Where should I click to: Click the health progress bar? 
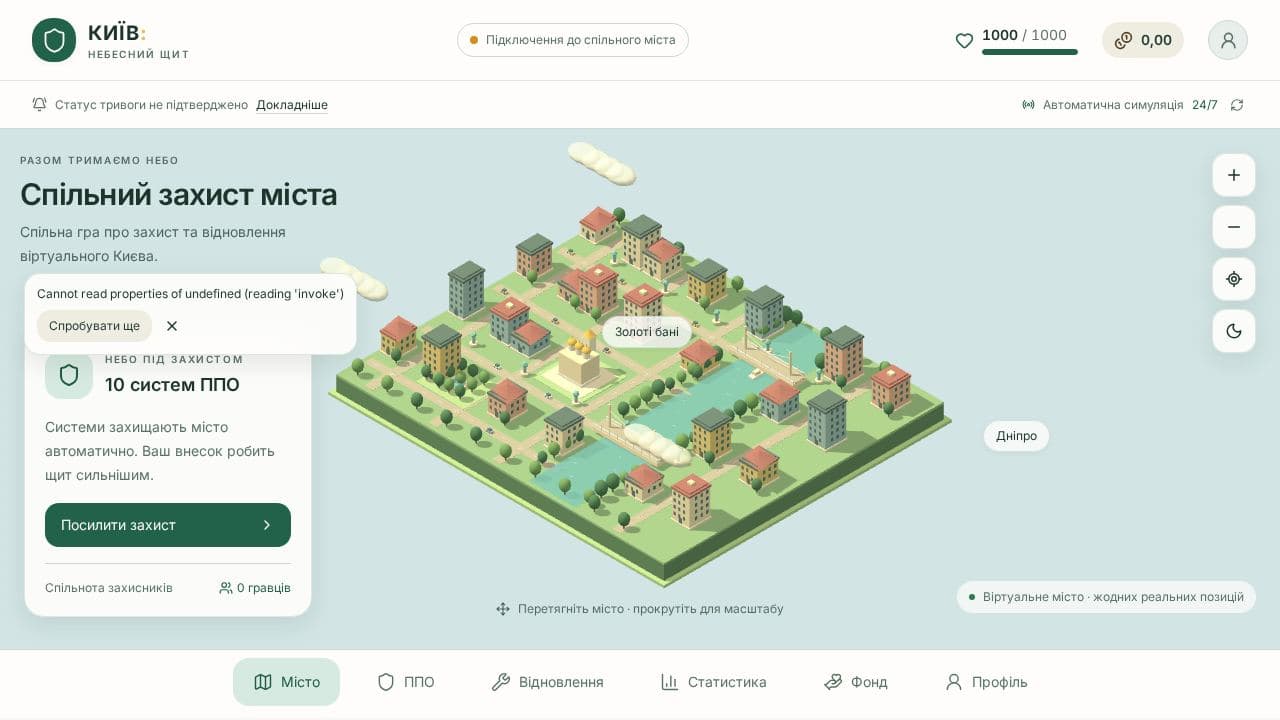click(x=1030, y=52)
